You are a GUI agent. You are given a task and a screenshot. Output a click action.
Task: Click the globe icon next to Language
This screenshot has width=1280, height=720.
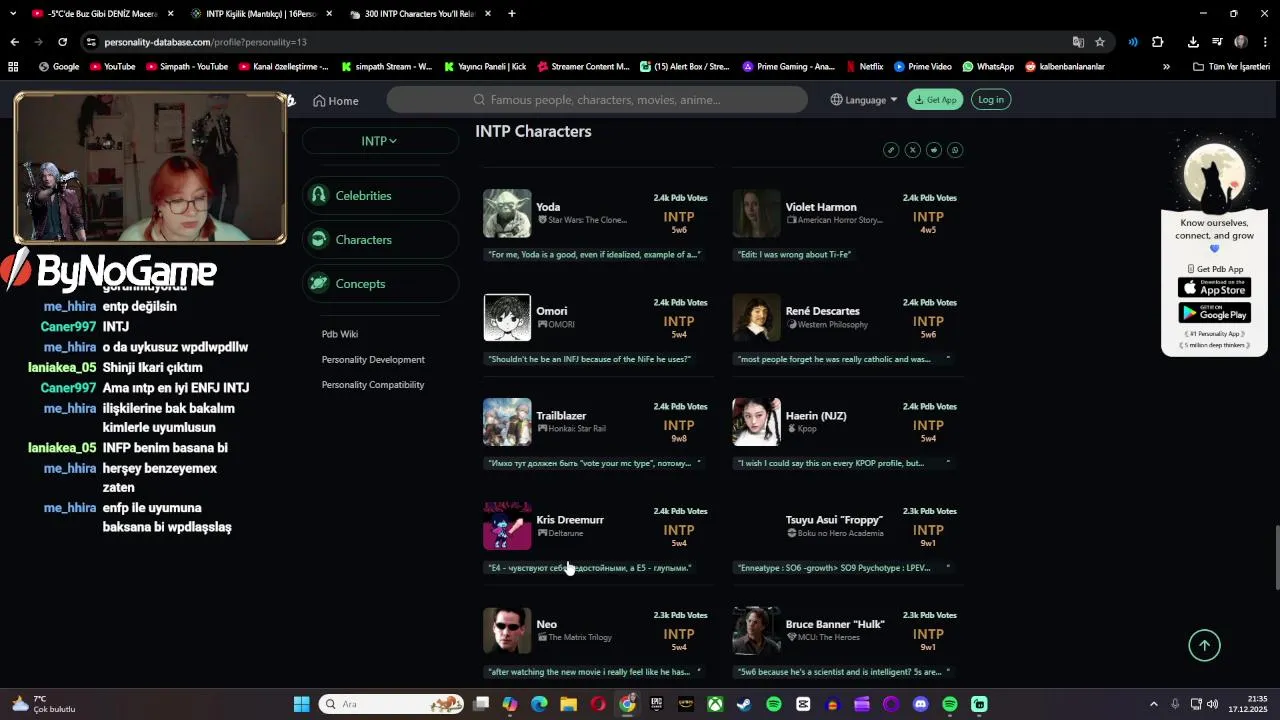[836, 100]
